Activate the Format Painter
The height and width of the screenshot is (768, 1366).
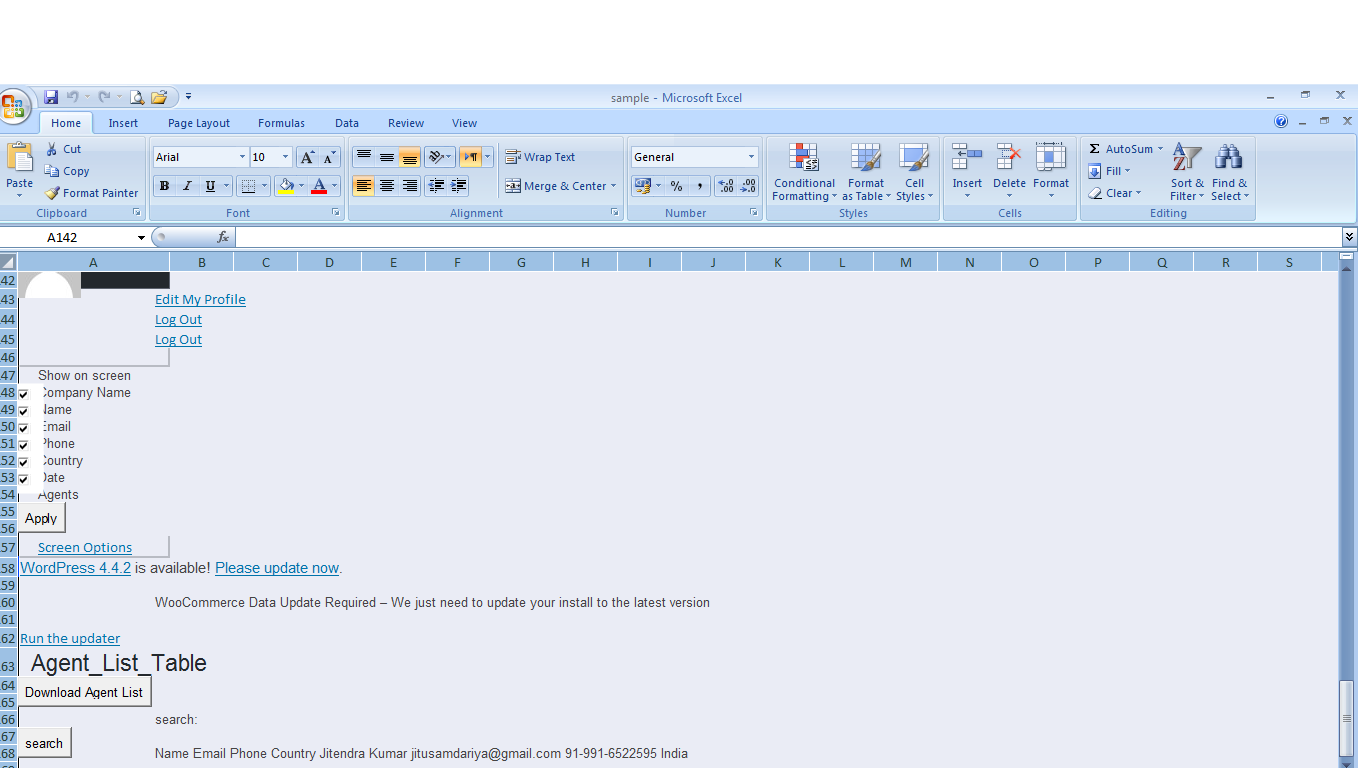[x=91, y=193]
